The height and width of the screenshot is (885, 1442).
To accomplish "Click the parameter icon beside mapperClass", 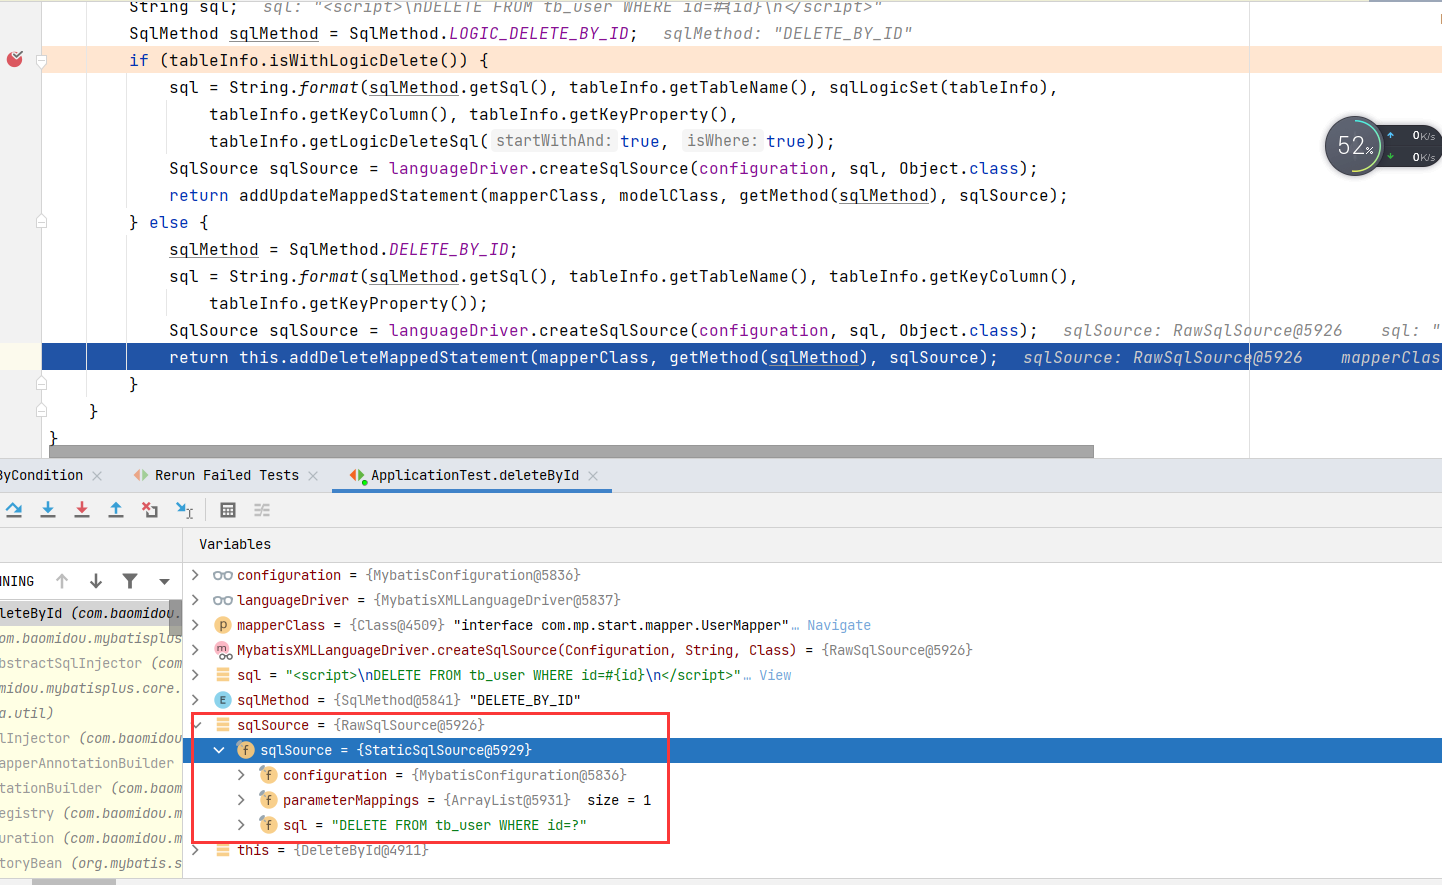I will 223,625.
